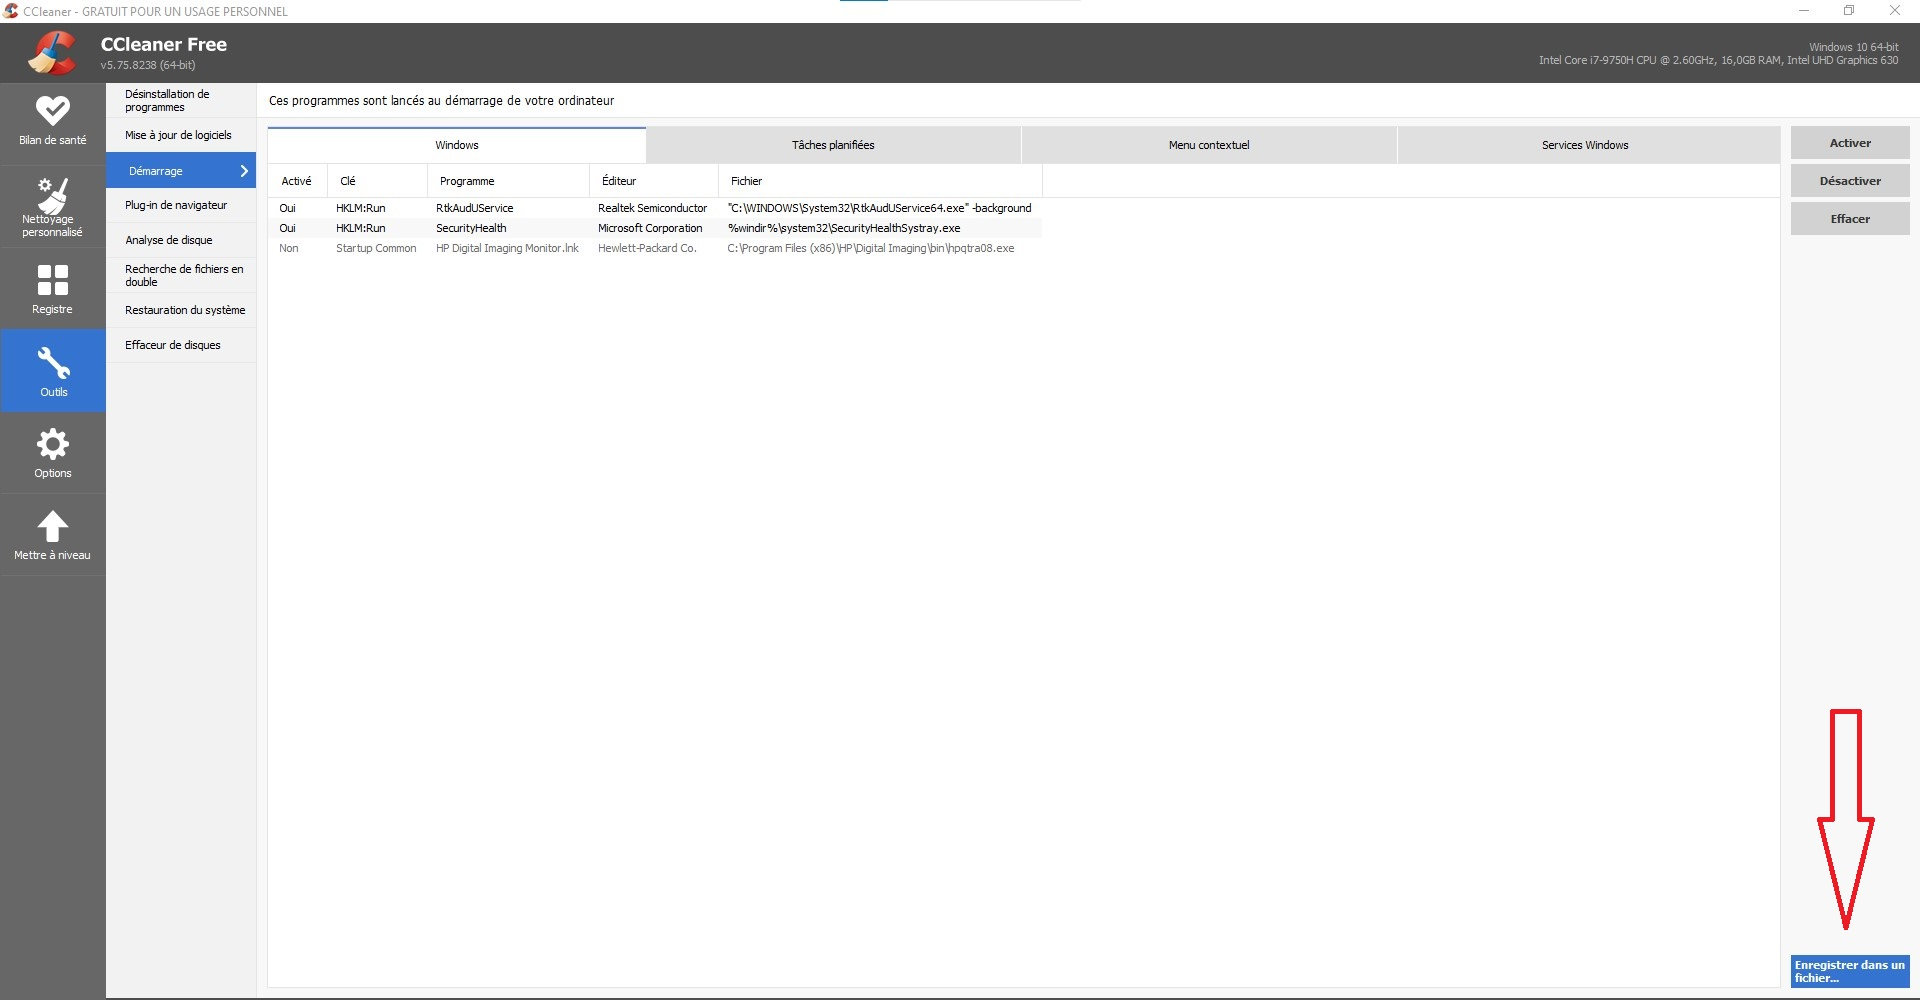
Task: Open Plug-in de navigateur section
Action: pos(181,205)
